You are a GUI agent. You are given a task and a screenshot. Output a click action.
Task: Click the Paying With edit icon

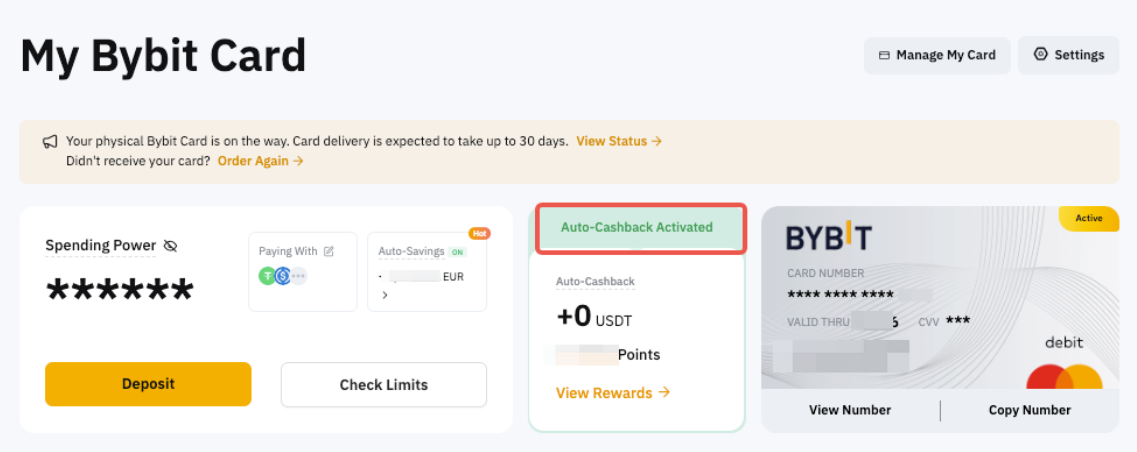point(328,251)
